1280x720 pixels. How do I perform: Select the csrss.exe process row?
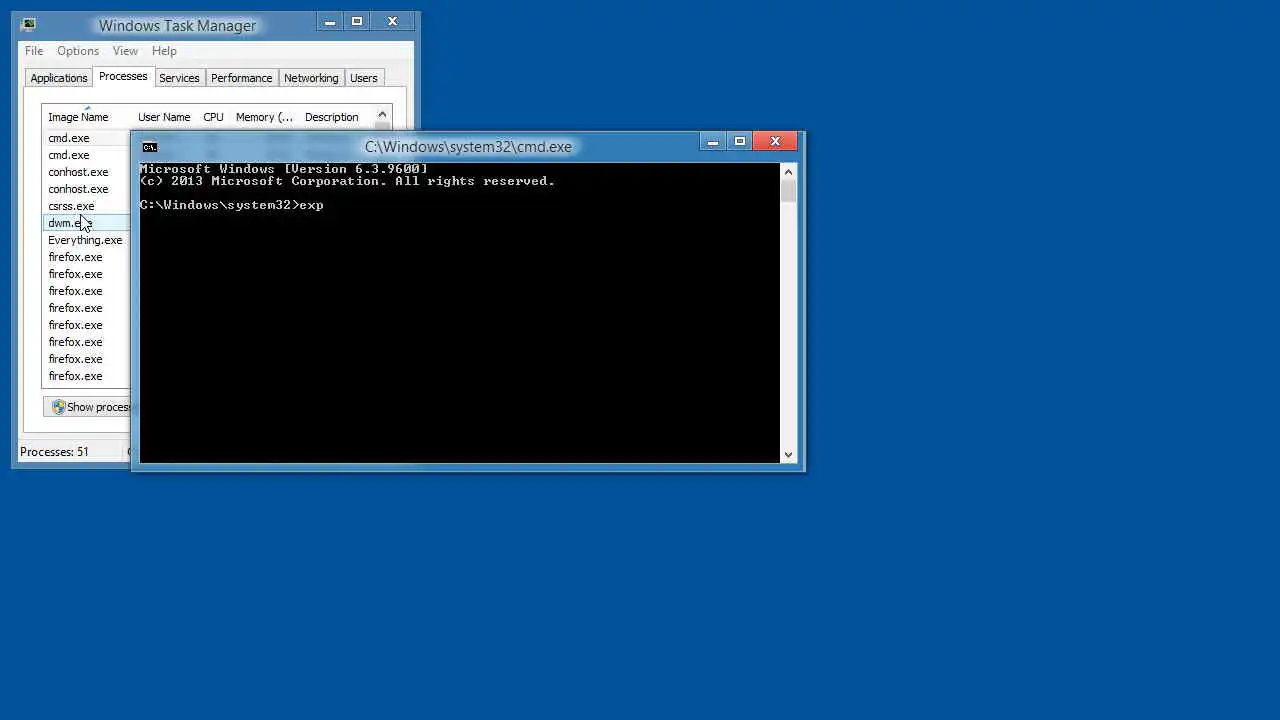86,206
